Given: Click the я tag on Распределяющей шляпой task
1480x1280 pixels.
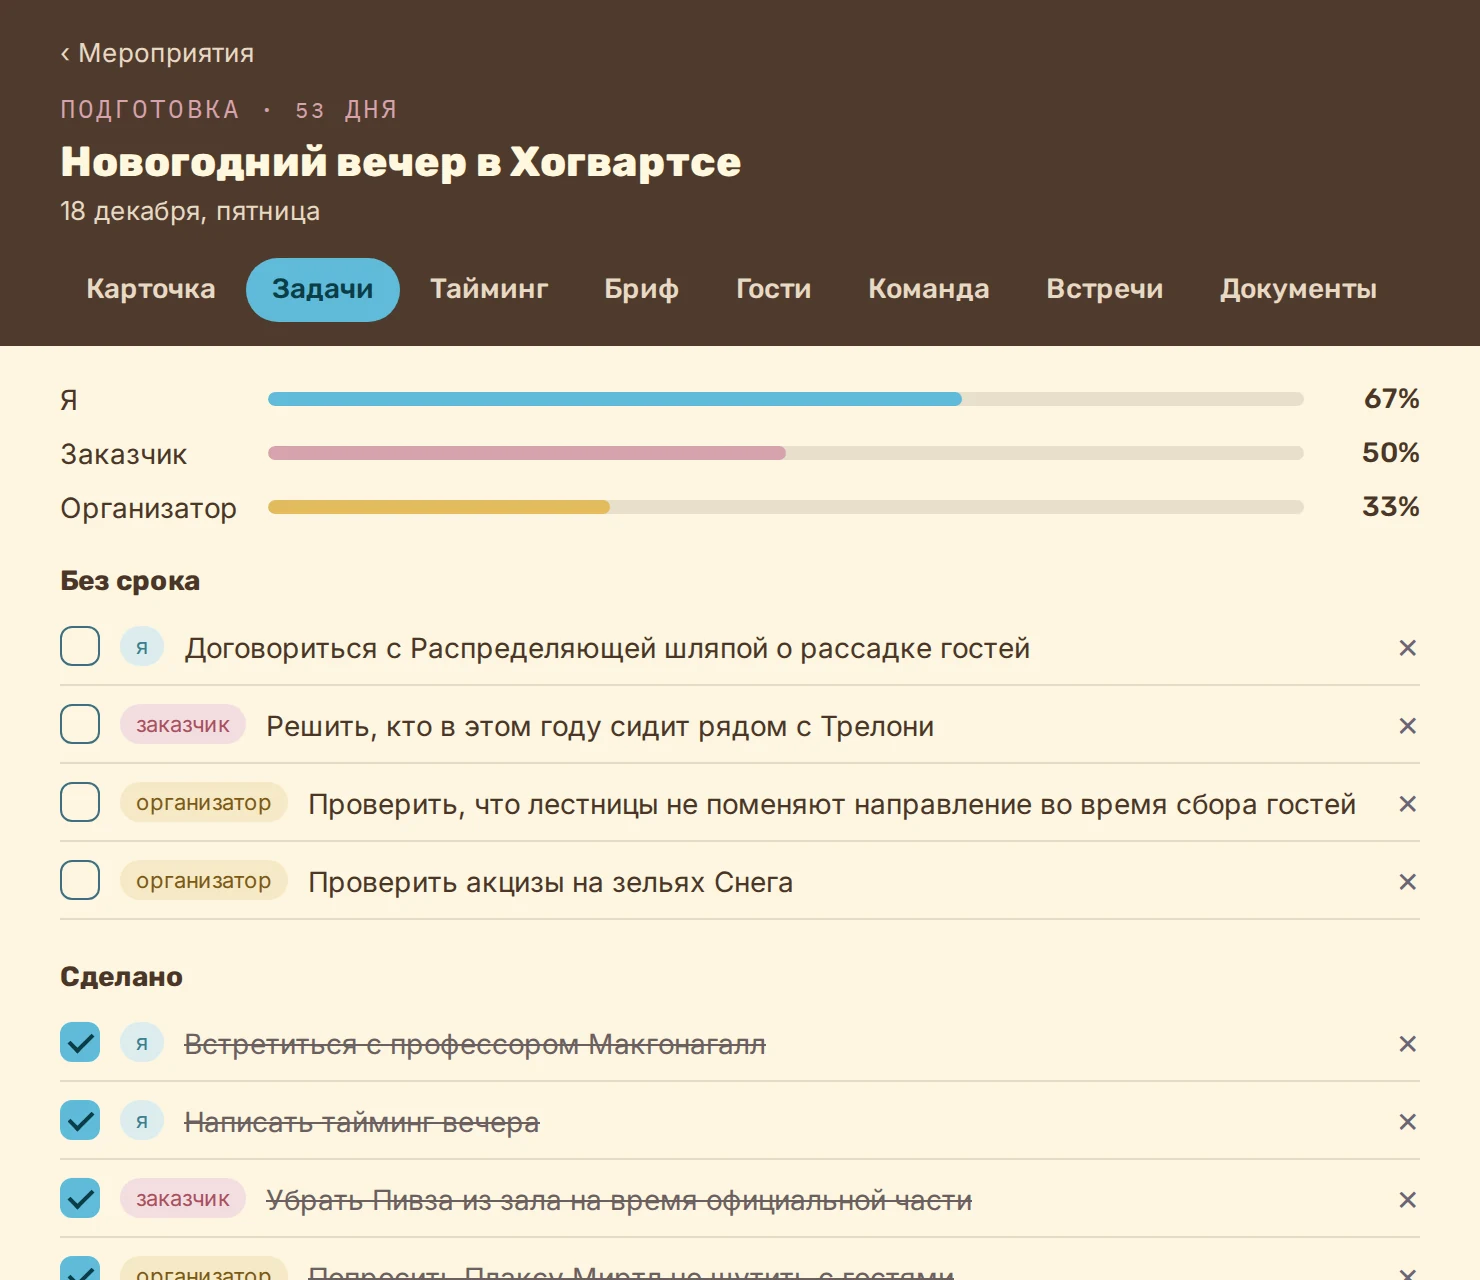Looking at the screenshot, I should pyautogui.click(x=142, y=647).
